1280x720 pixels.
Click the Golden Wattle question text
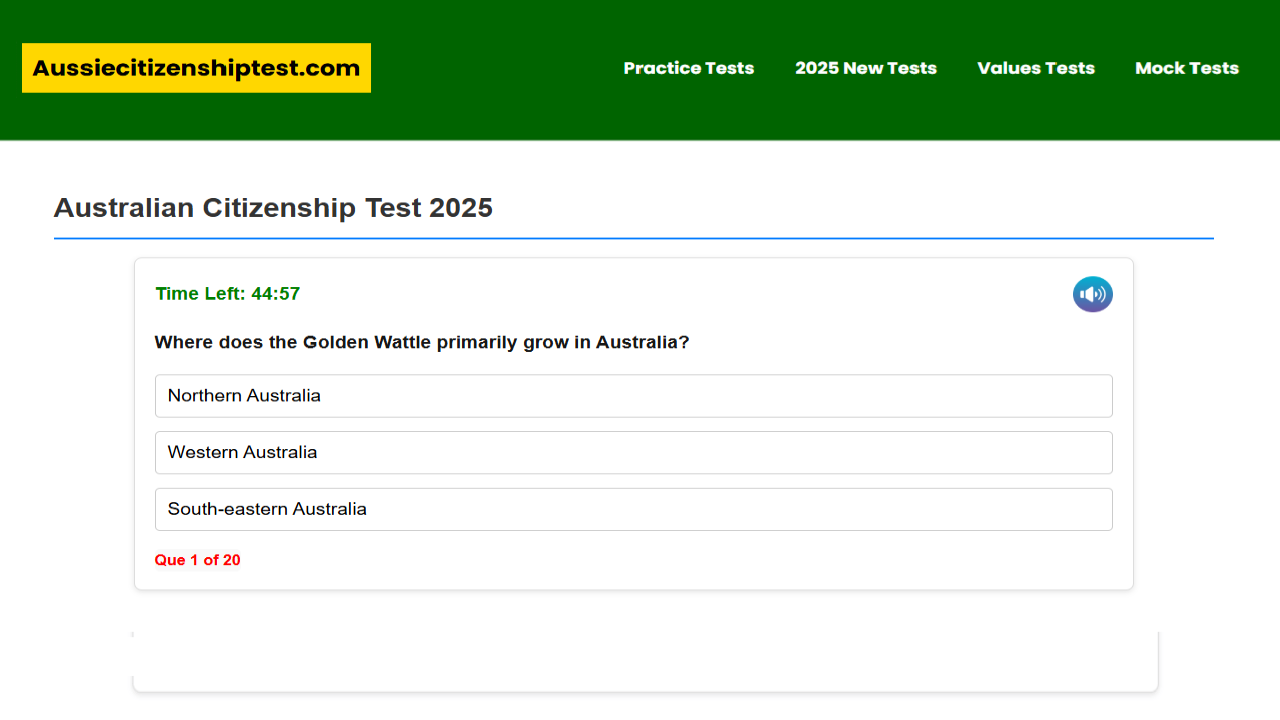(x=421, y=342)
